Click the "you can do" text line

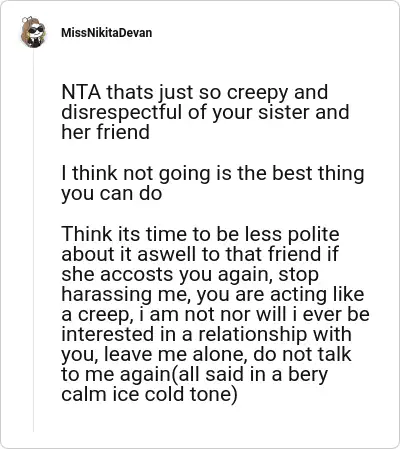(x=112, y=194)
